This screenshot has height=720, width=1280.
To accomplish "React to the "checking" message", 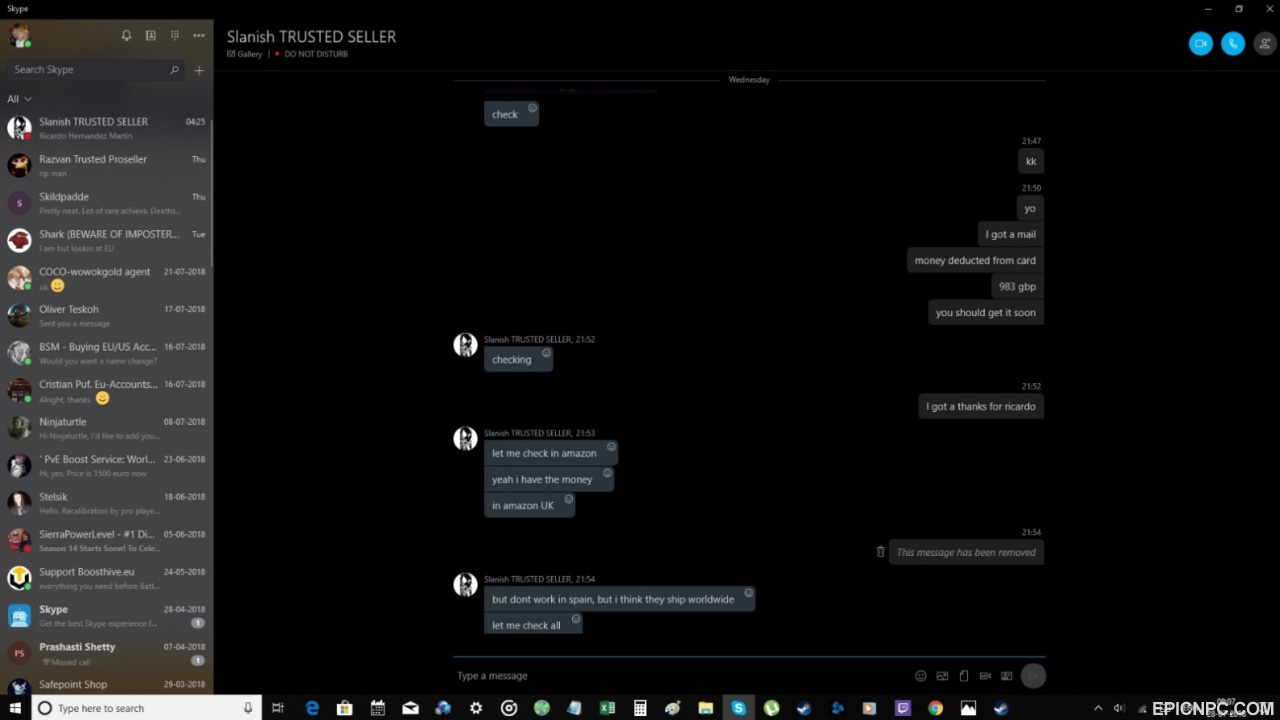I will point(546,353).
